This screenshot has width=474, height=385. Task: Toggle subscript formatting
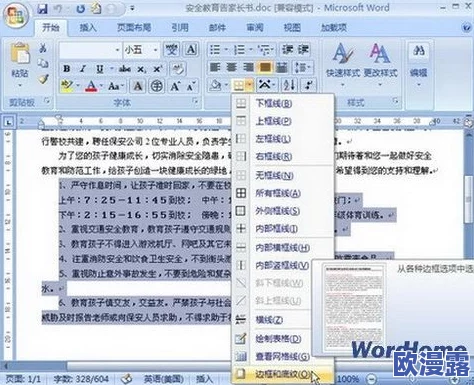point(141,69)
